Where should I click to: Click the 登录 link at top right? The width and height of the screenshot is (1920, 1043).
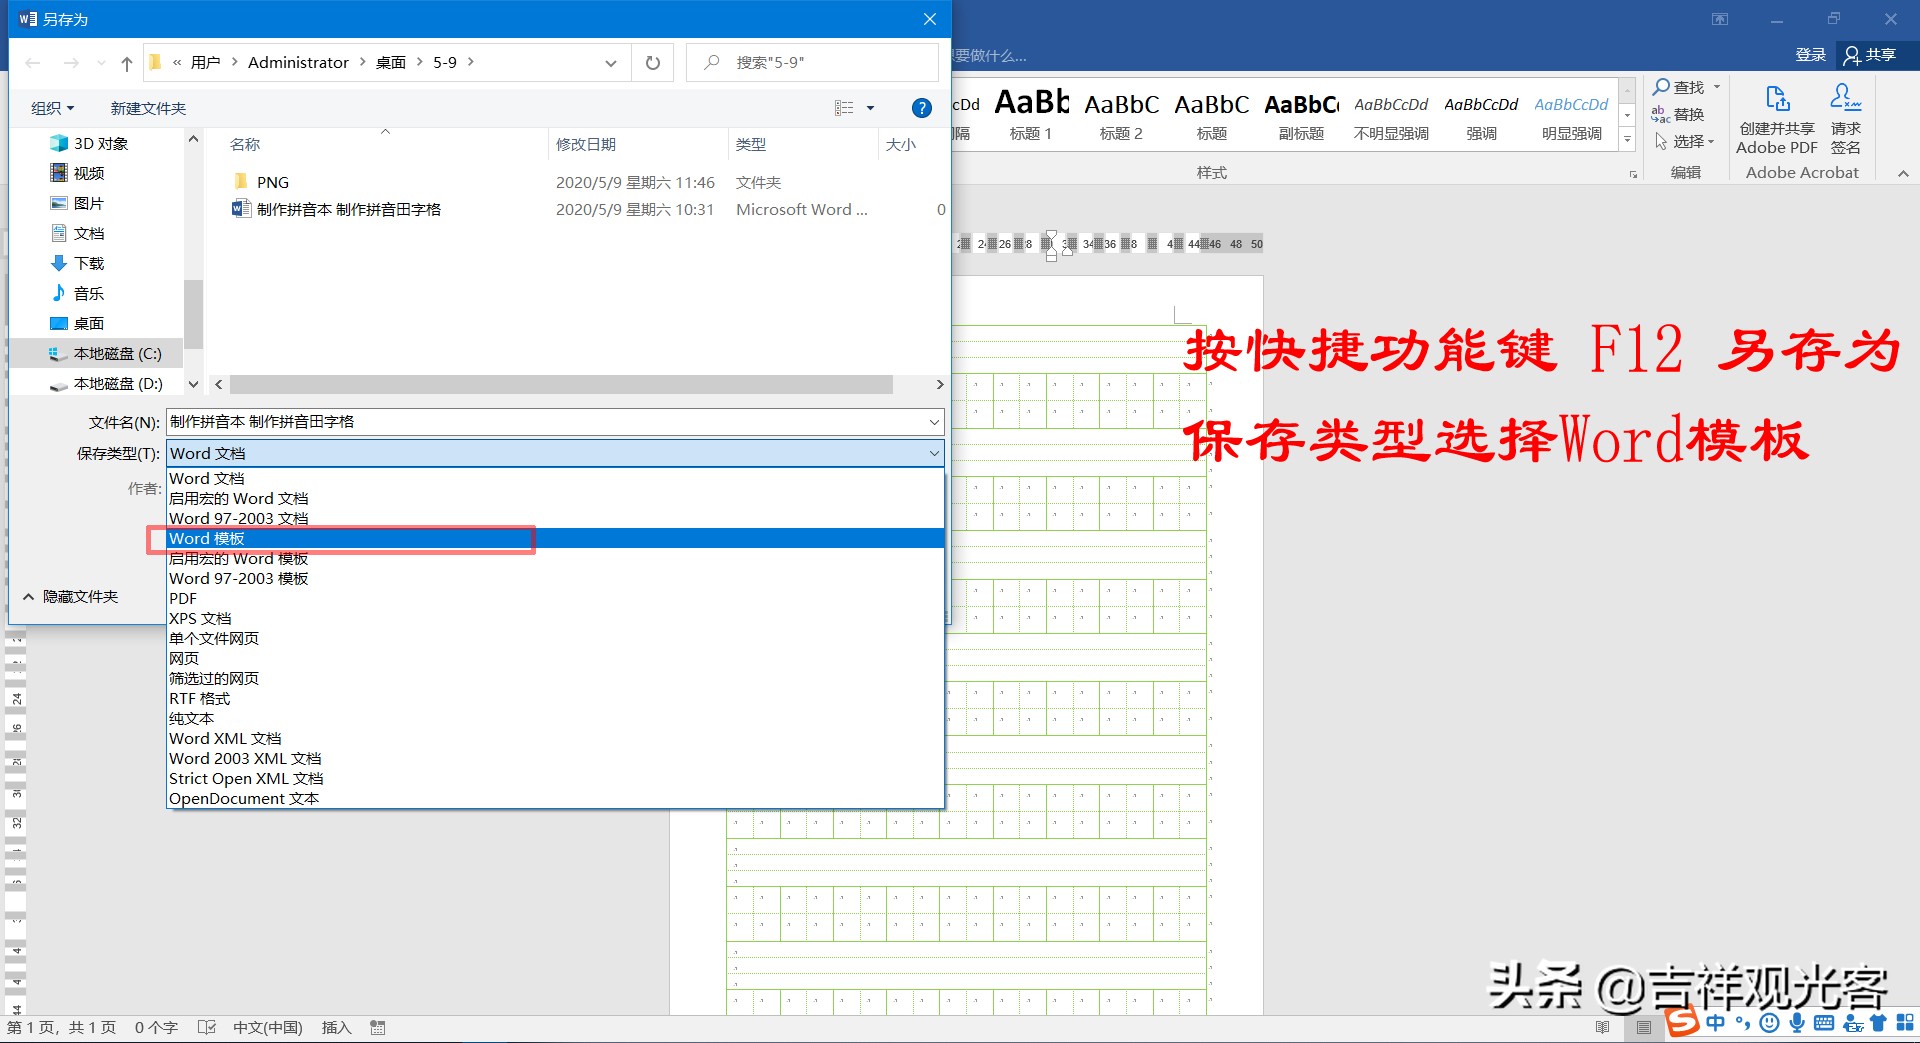click(x=1810, y=54)
